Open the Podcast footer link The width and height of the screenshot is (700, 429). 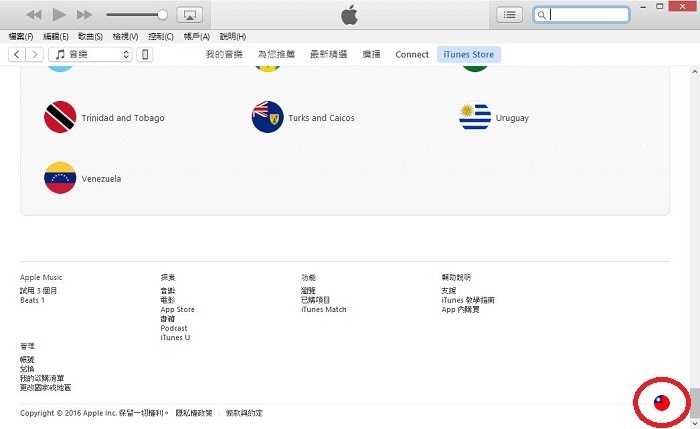tap(174, 328)
